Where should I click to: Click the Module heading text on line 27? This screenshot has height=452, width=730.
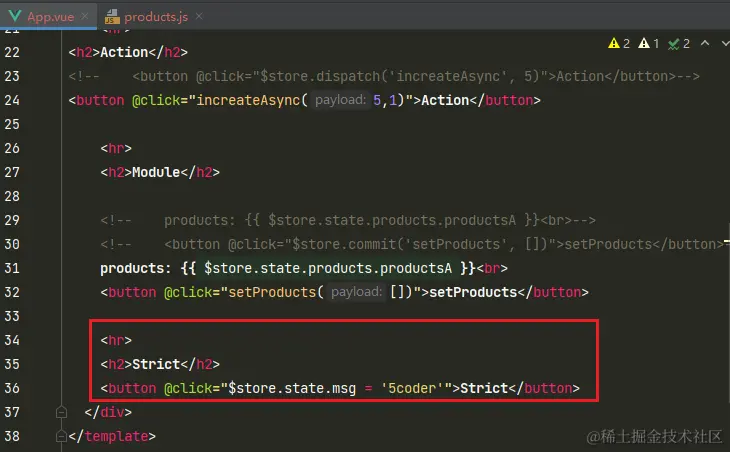pos(156,172)
